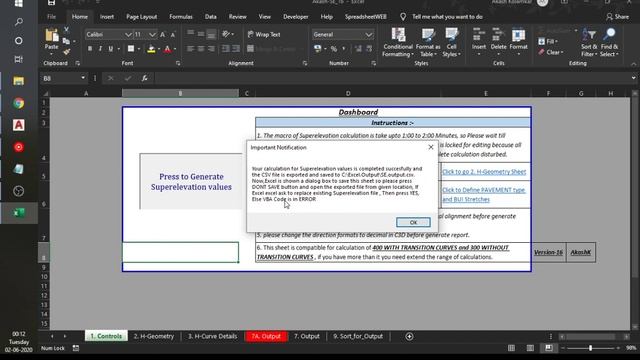The image size is (640, 360).
Task: Open the Fill dropdown in Editing group
Action: coord(548,41)
